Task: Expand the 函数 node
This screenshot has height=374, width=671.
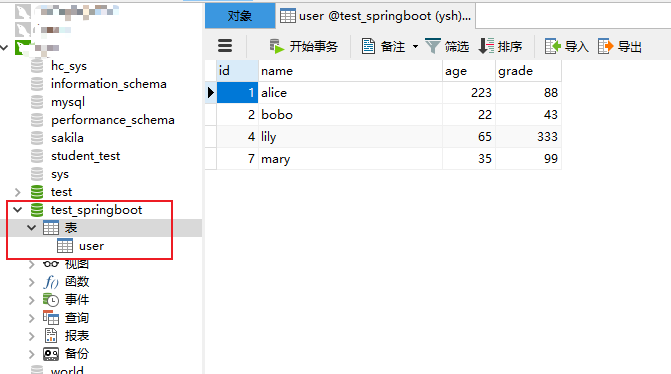Action: pyautogui.click(x=31, y=282)
